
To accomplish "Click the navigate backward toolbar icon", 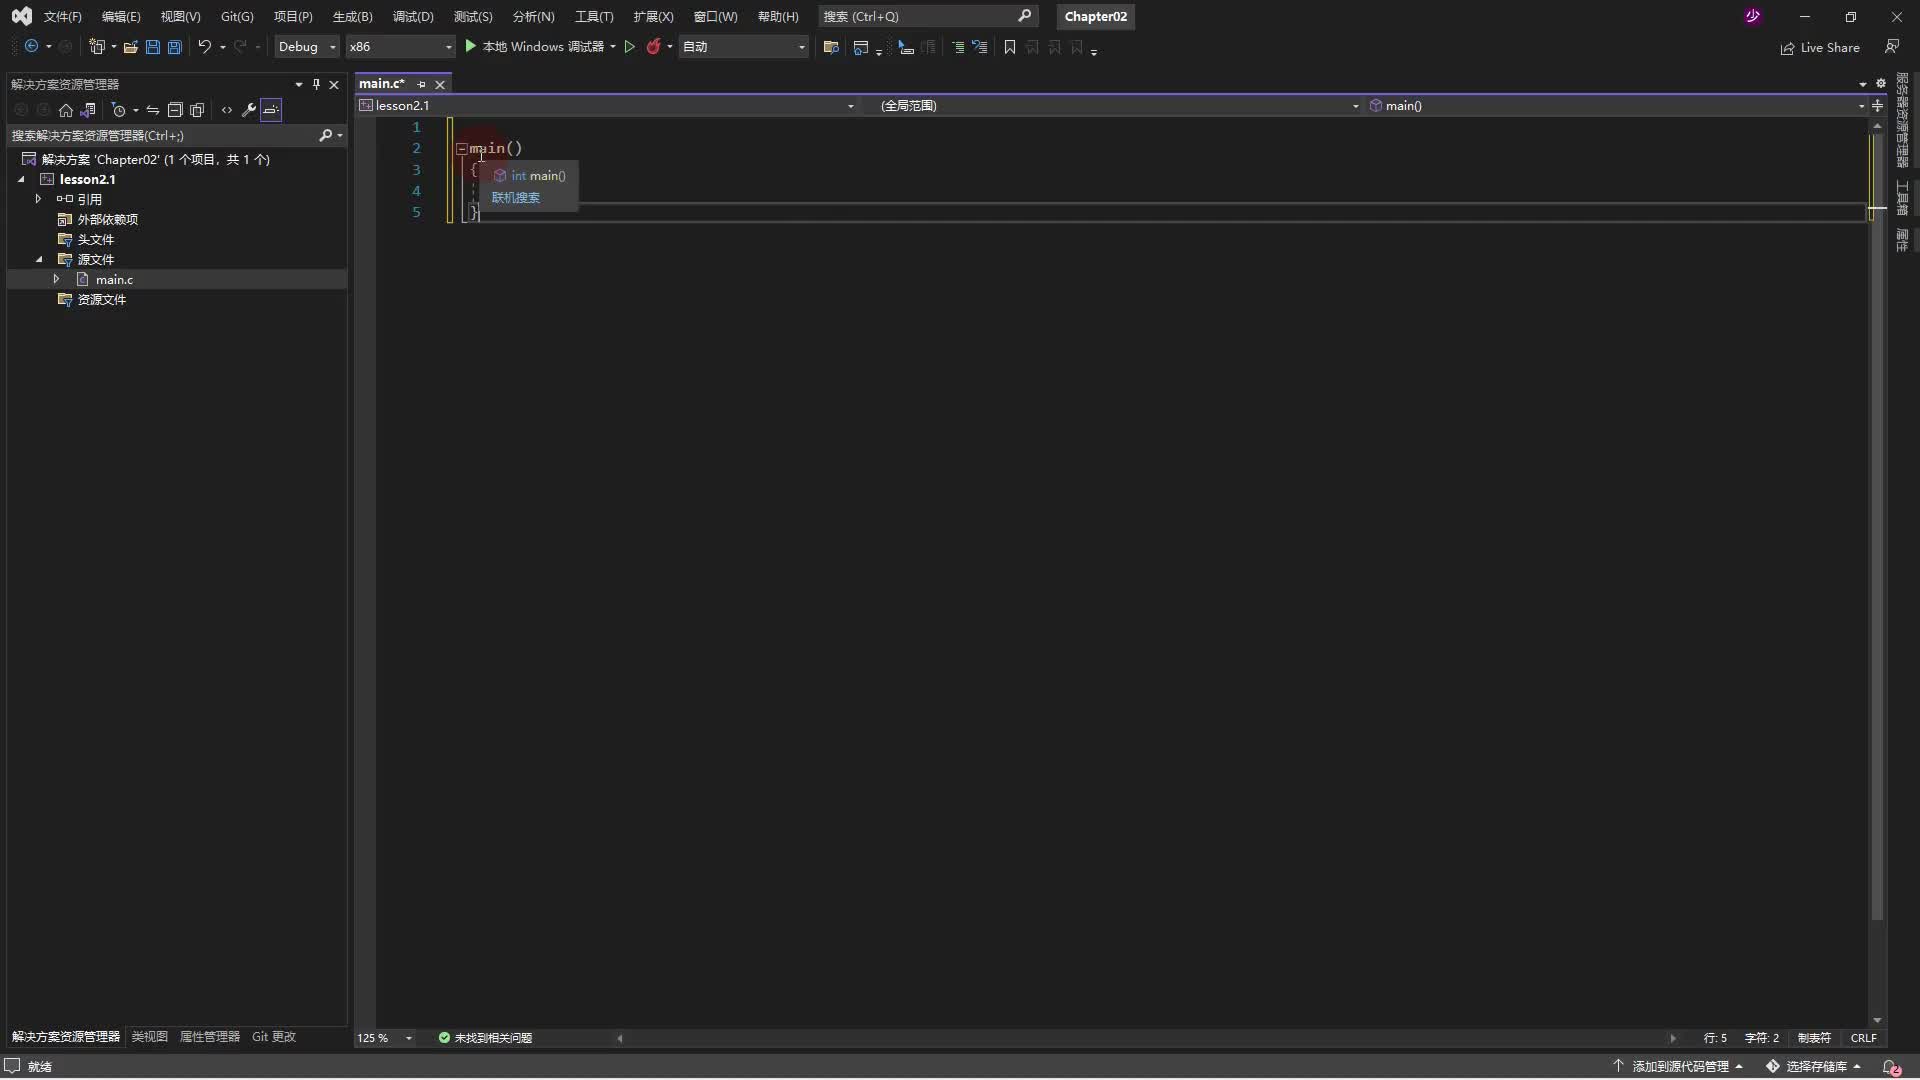I will 31,47.
